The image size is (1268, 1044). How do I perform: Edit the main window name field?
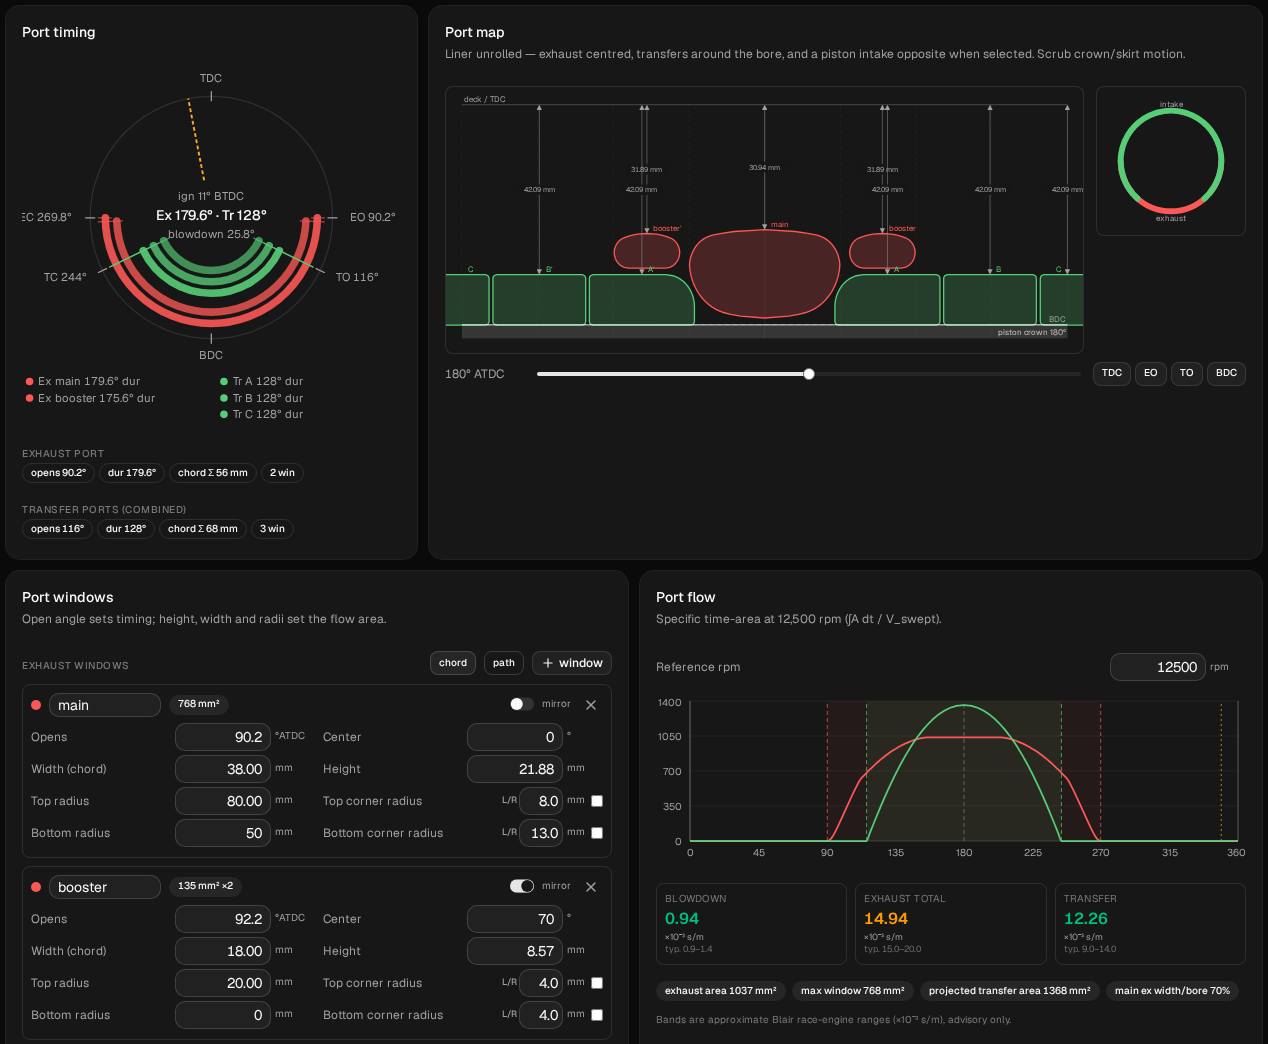click(x=105, y=705)
